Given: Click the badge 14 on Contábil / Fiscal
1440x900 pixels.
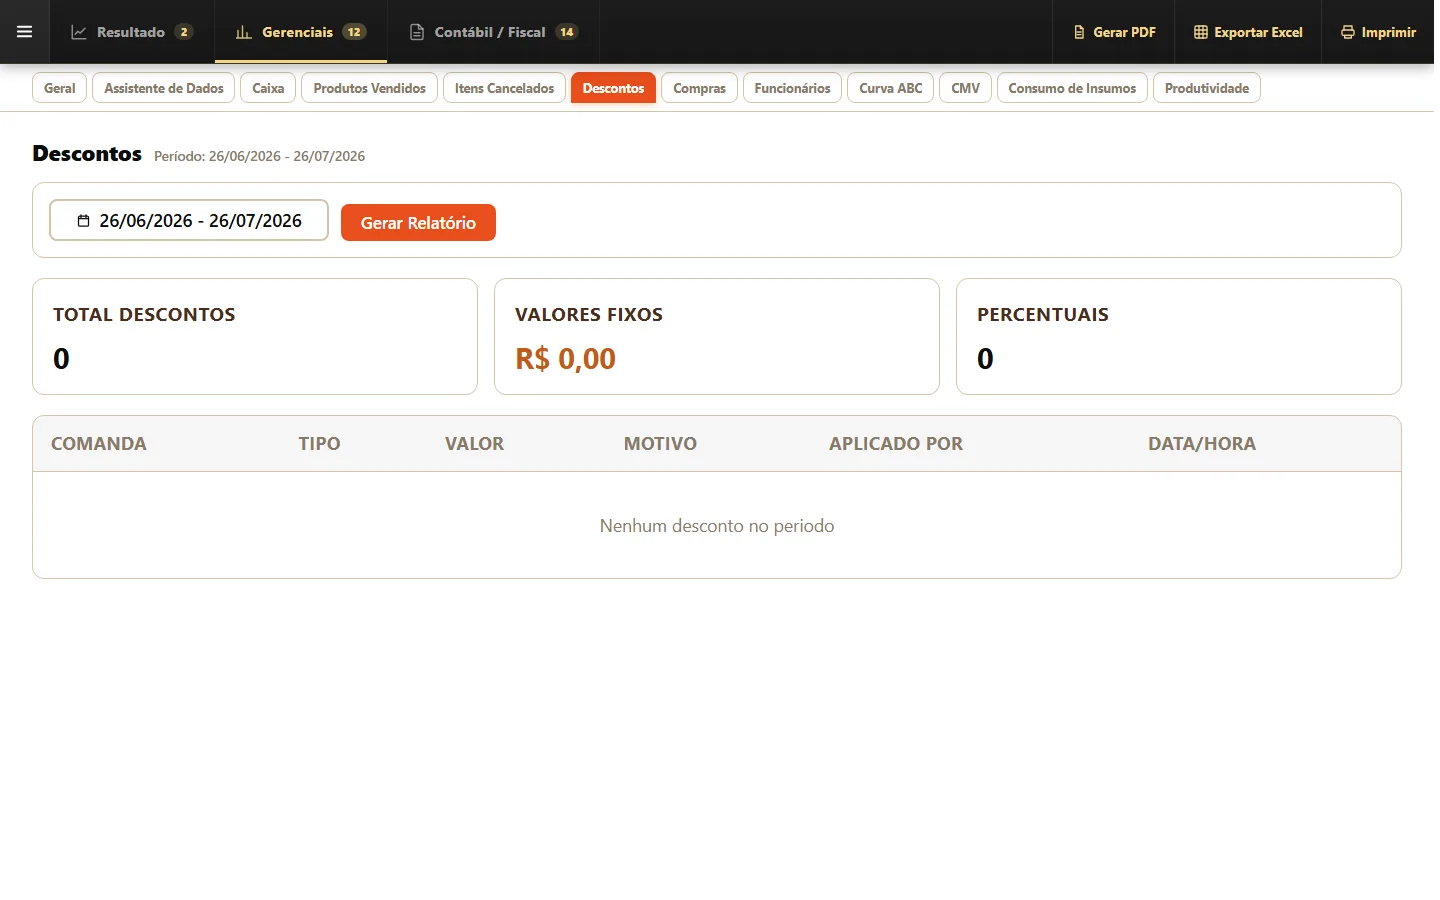Looking at the screenshot, I should point(567,32).
